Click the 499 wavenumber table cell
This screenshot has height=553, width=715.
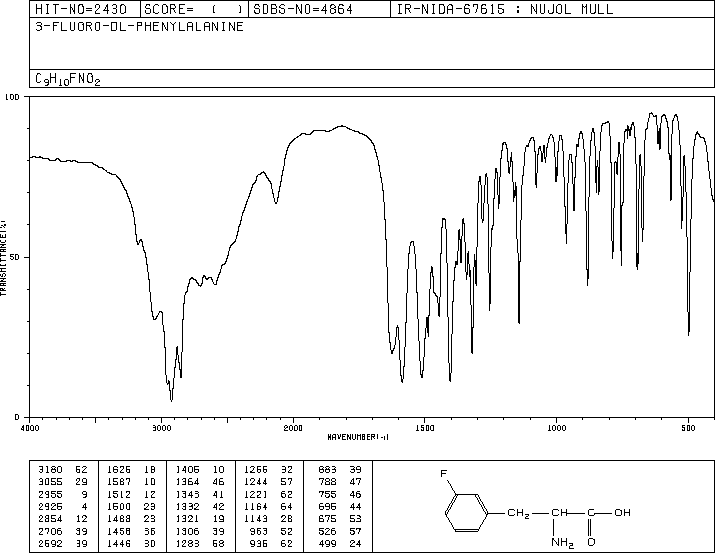327,543
